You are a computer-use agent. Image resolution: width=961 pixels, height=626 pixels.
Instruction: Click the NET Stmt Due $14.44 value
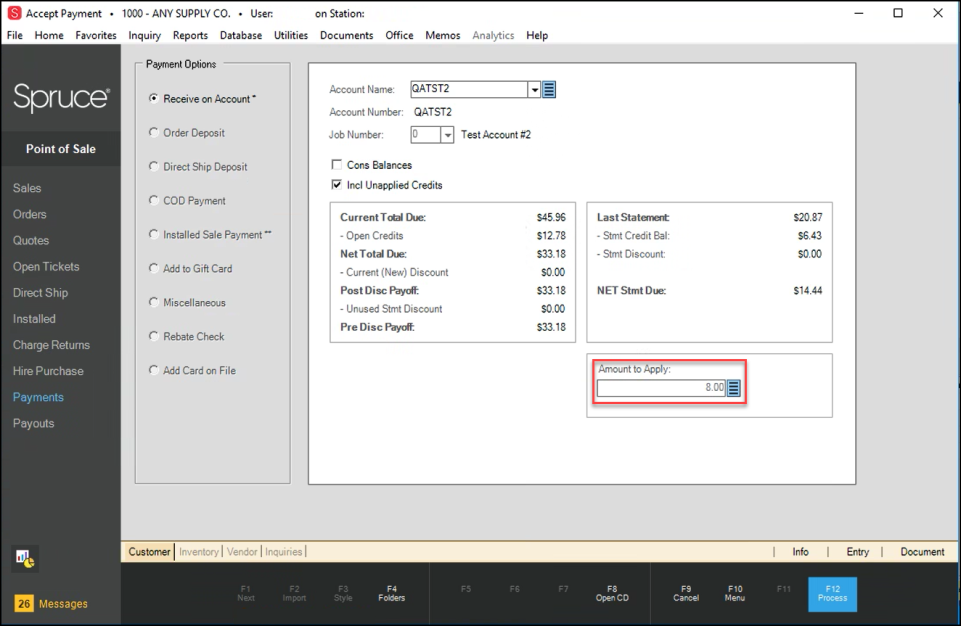(808, 291)
